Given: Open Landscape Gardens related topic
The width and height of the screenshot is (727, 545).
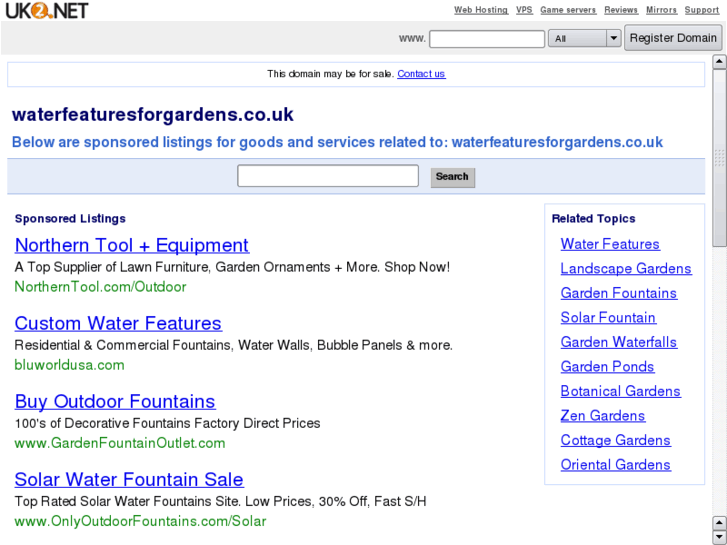Looking at the screenshot, I should pos(626,269).
